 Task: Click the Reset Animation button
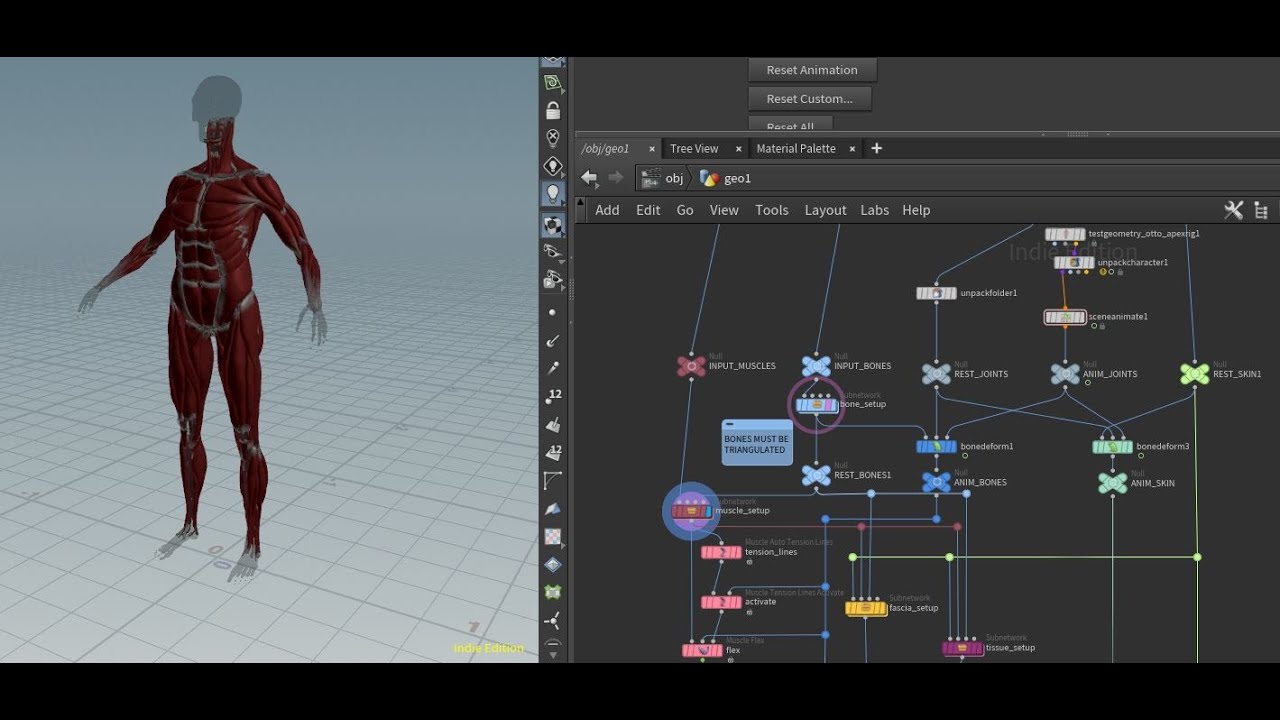click(812, 70)
